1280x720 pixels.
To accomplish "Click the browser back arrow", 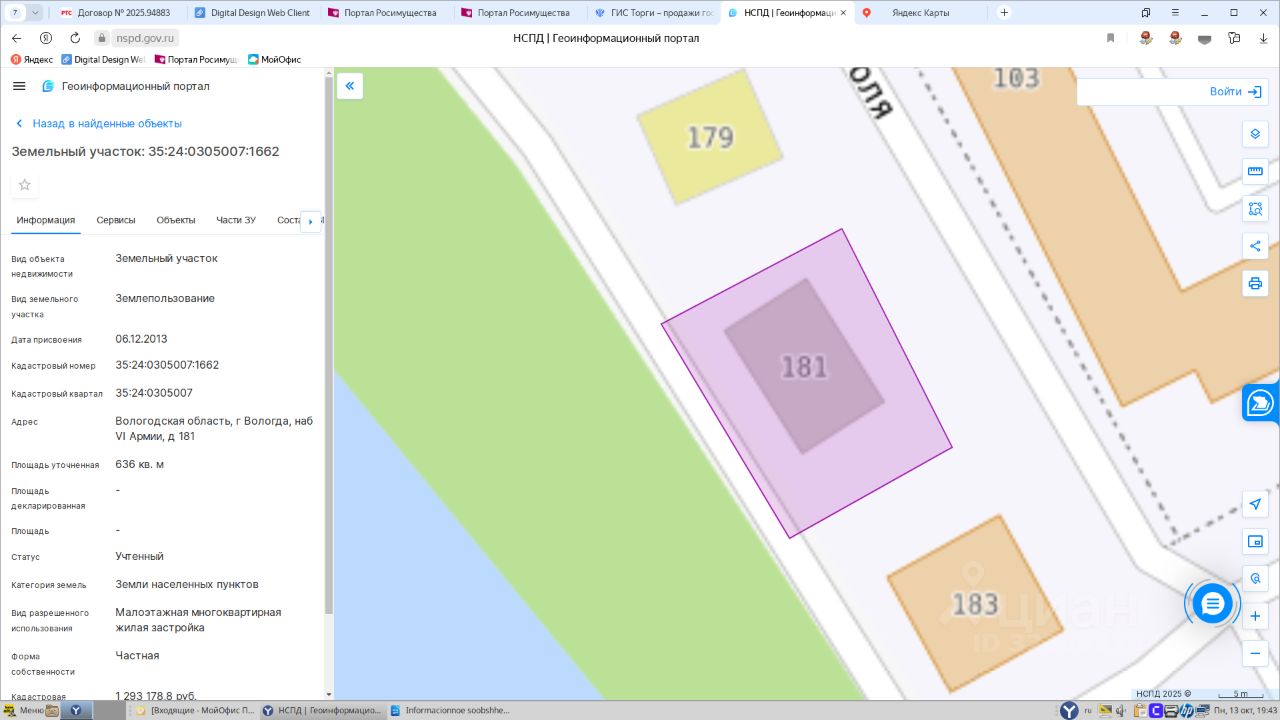I will coord(17,38).
